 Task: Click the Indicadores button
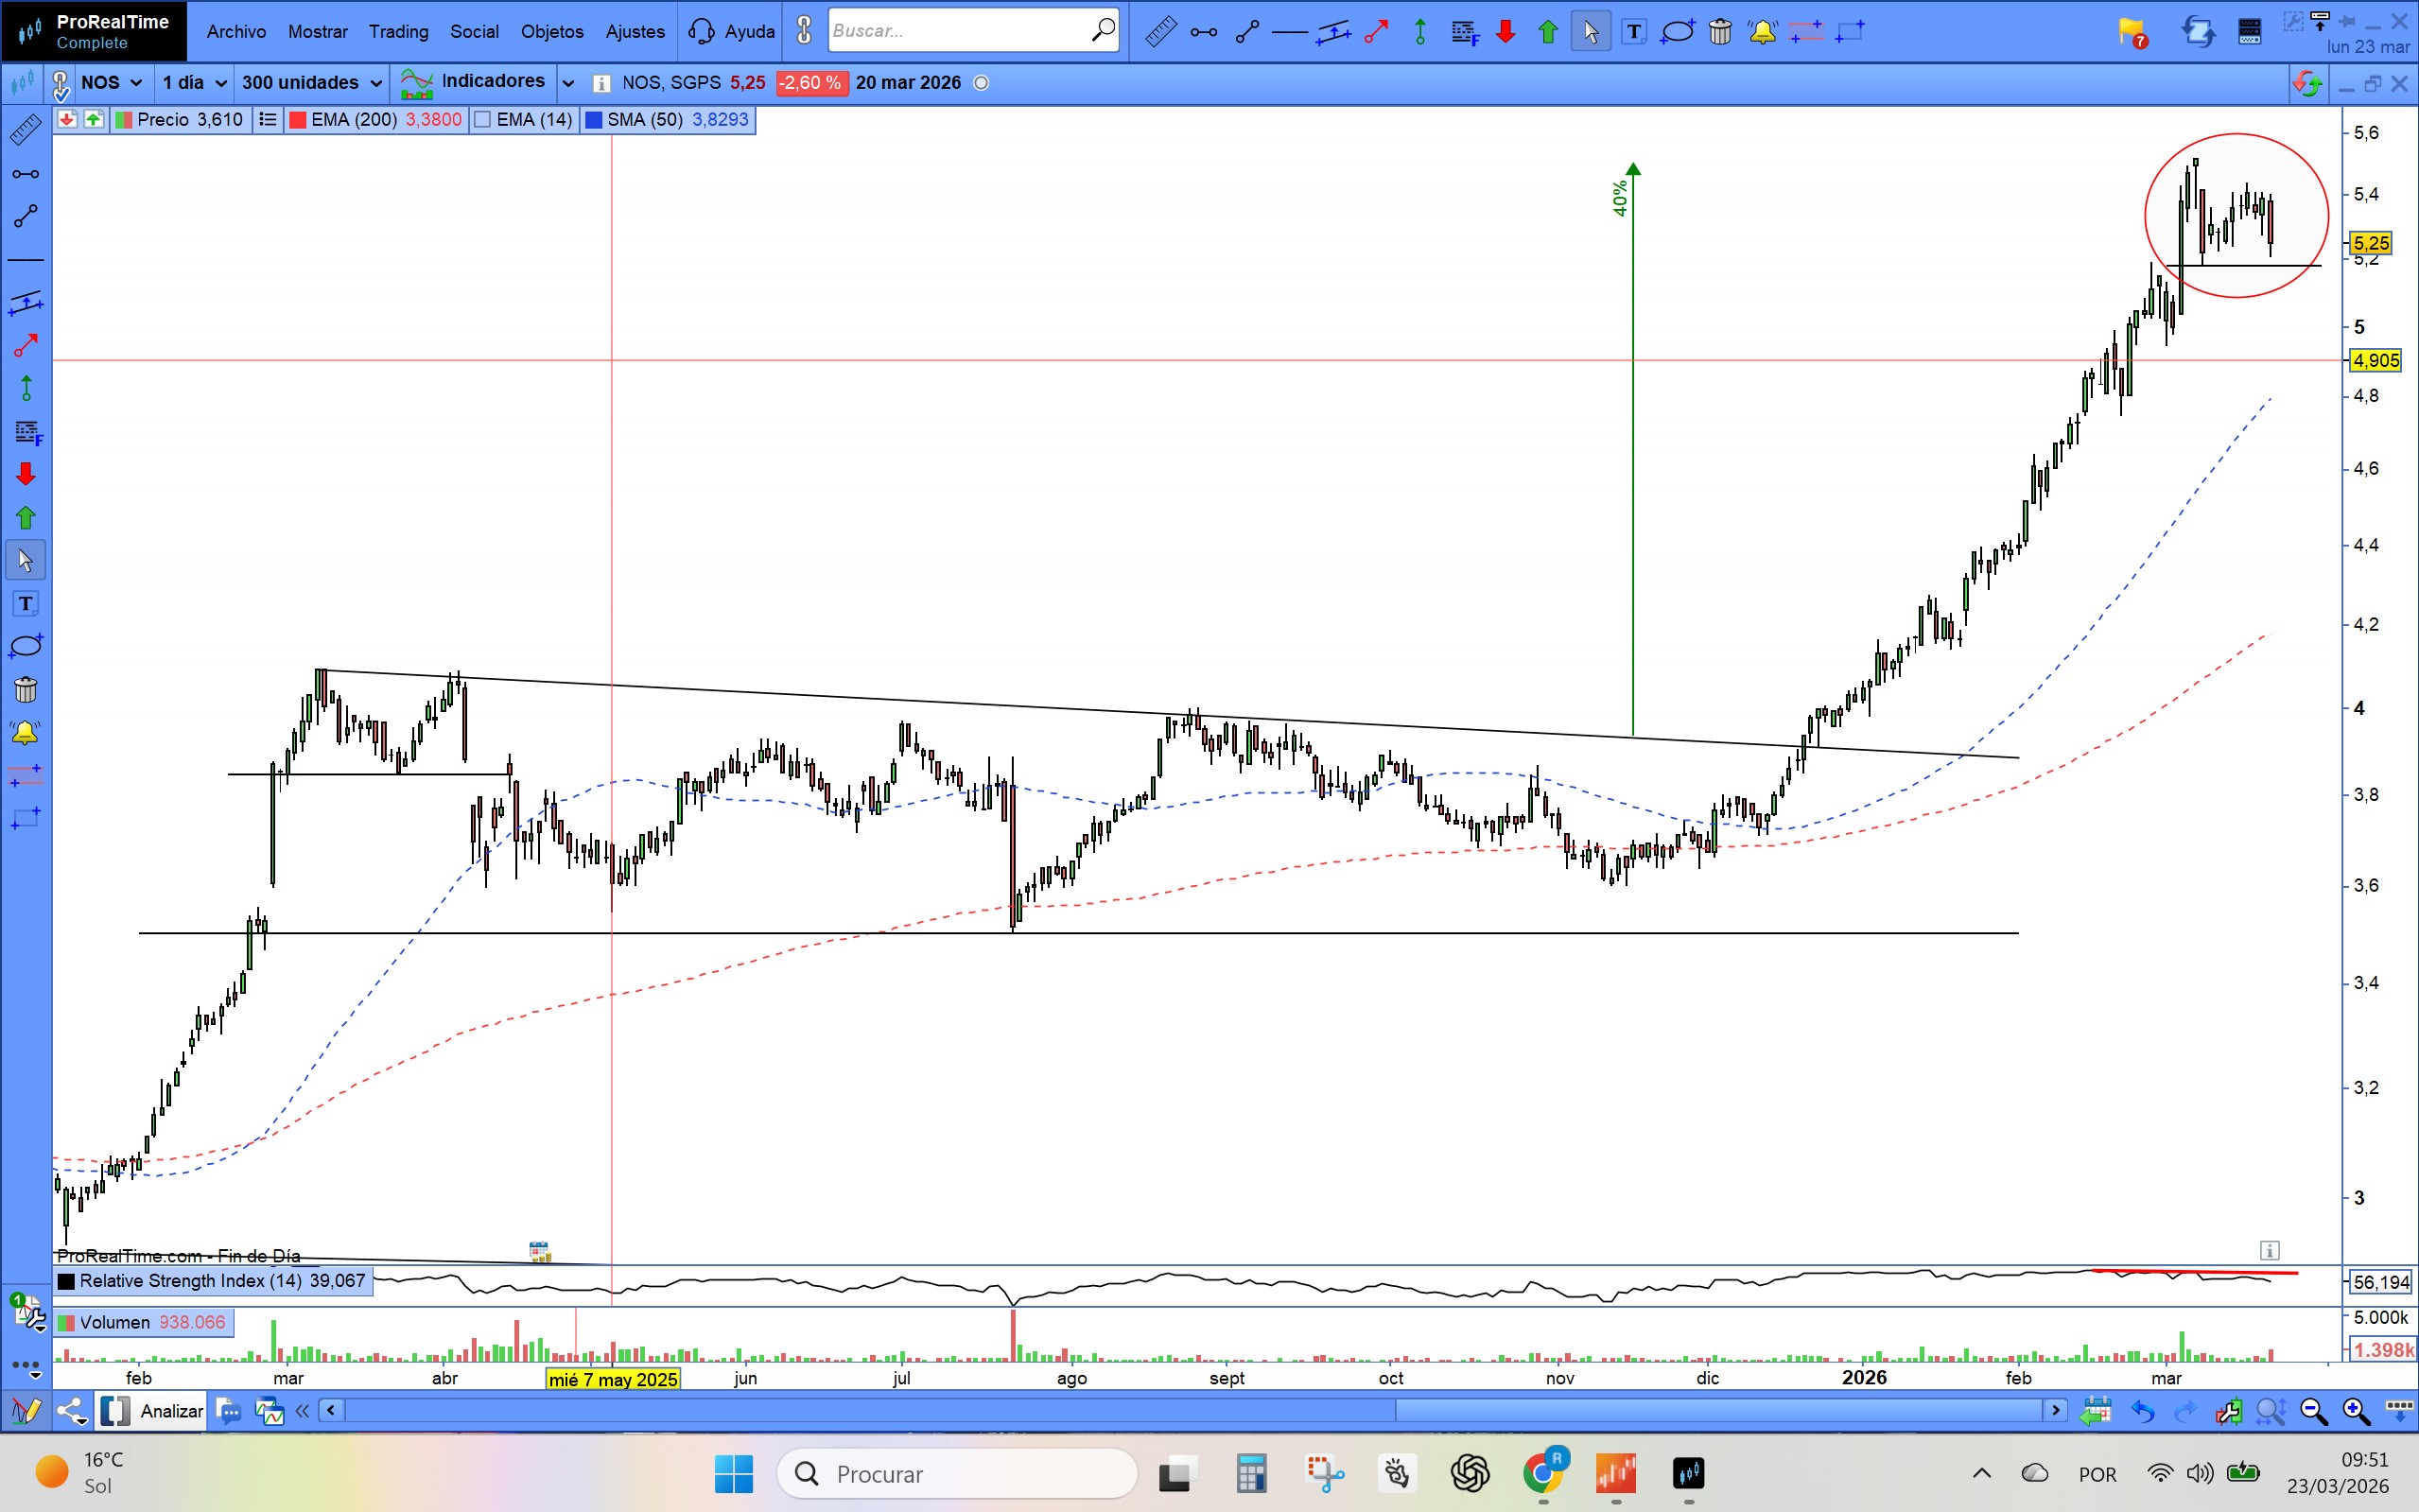(472, 82)
